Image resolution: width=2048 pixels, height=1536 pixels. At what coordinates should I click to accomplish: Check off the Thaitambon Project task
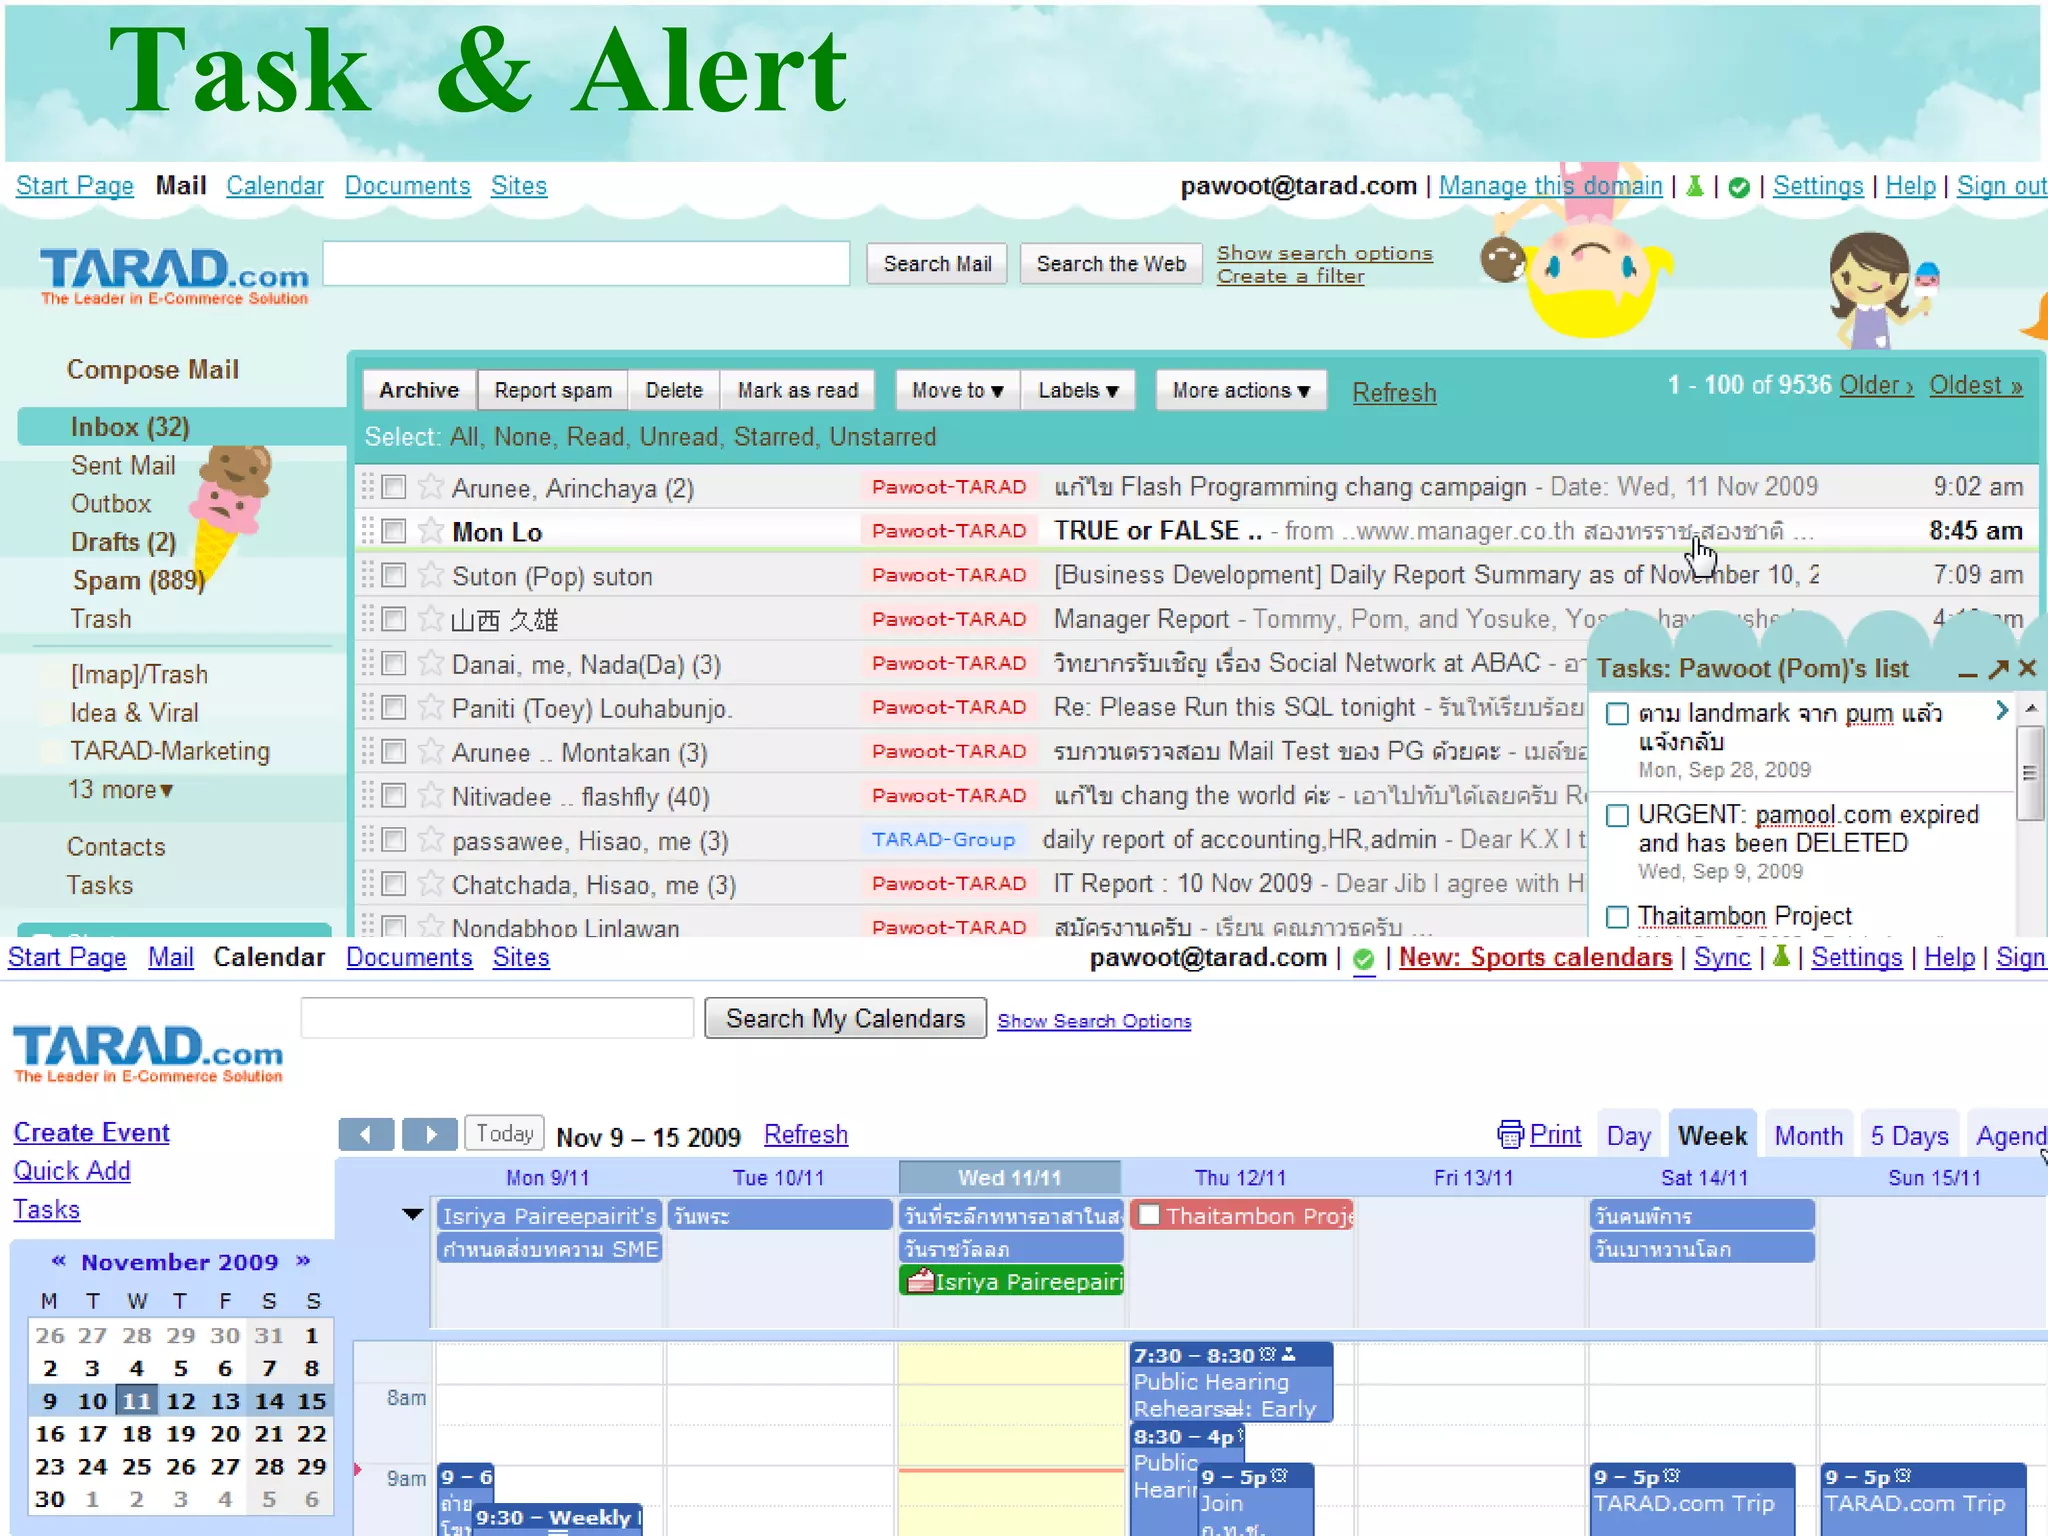pos(1617,917)
